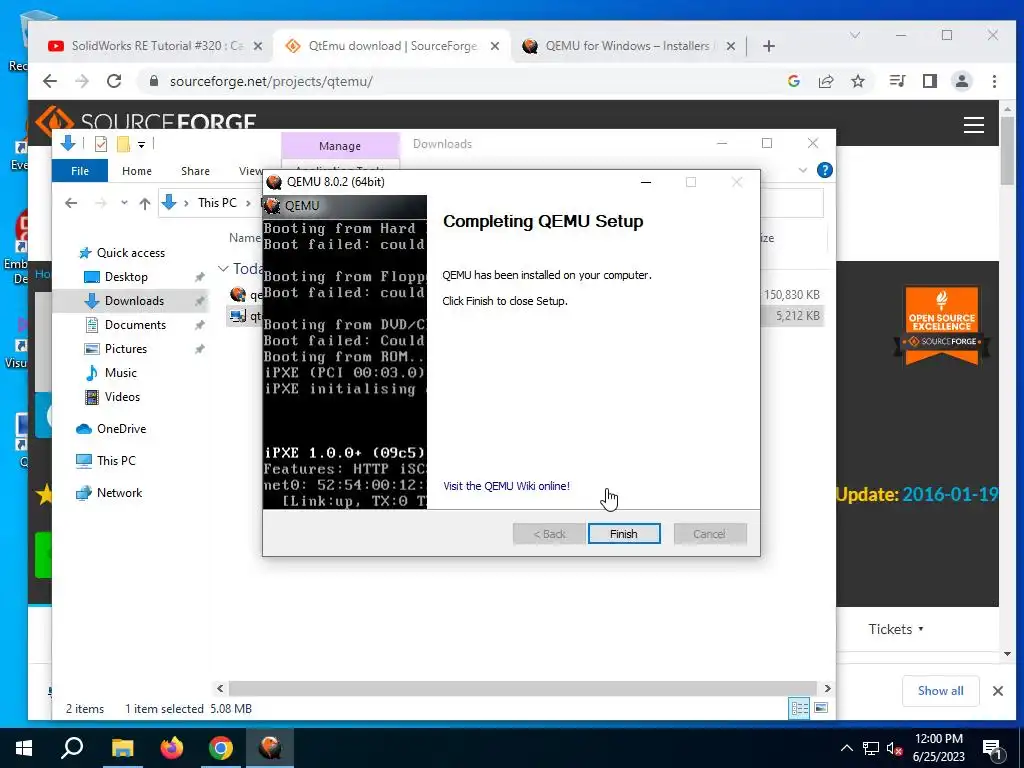The width and height of the screenshot is (1024, 768).
Task: Open Chrome three-dot menu
Action: [994, 81]
